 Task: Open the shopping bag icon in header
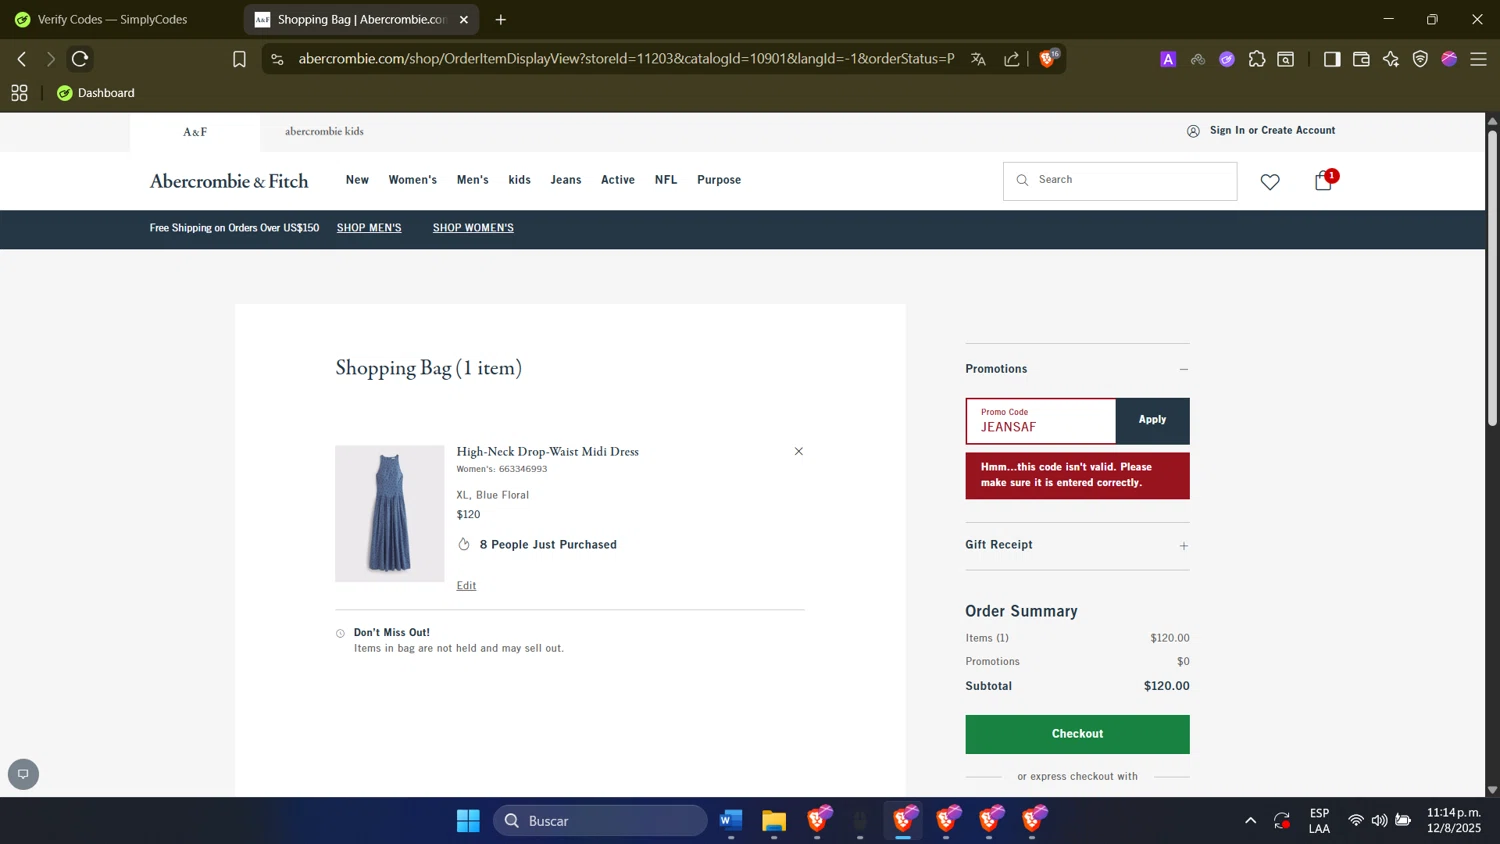(1324, 181)
